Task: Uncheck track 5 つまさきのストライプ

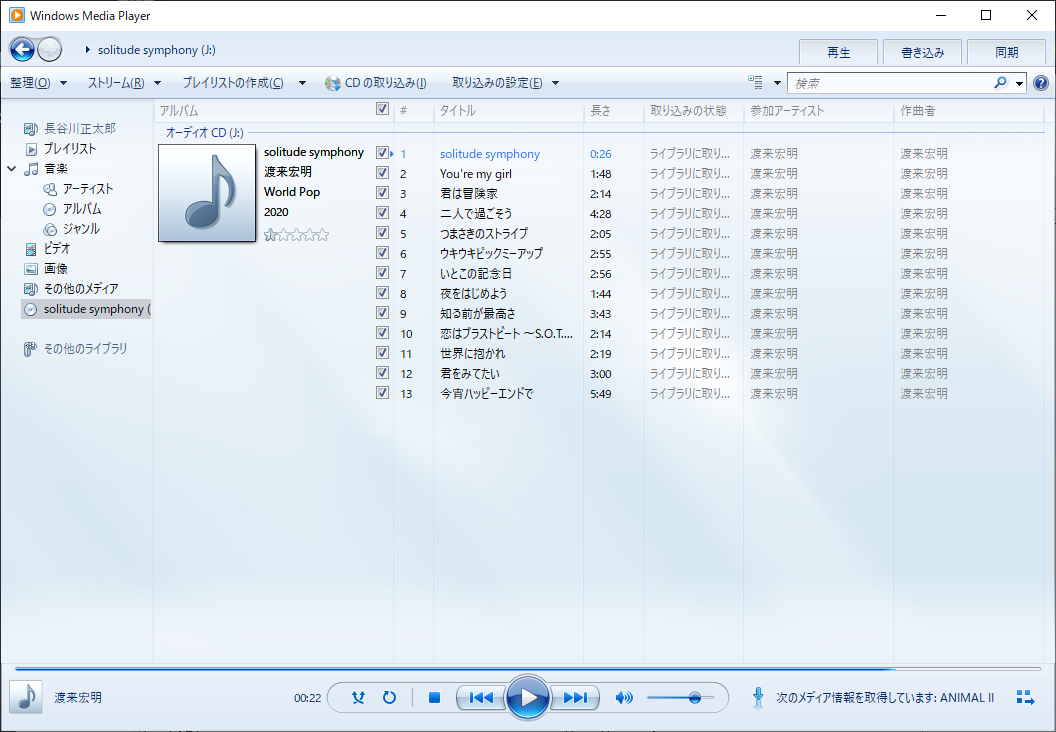Action: coord(382,232)
